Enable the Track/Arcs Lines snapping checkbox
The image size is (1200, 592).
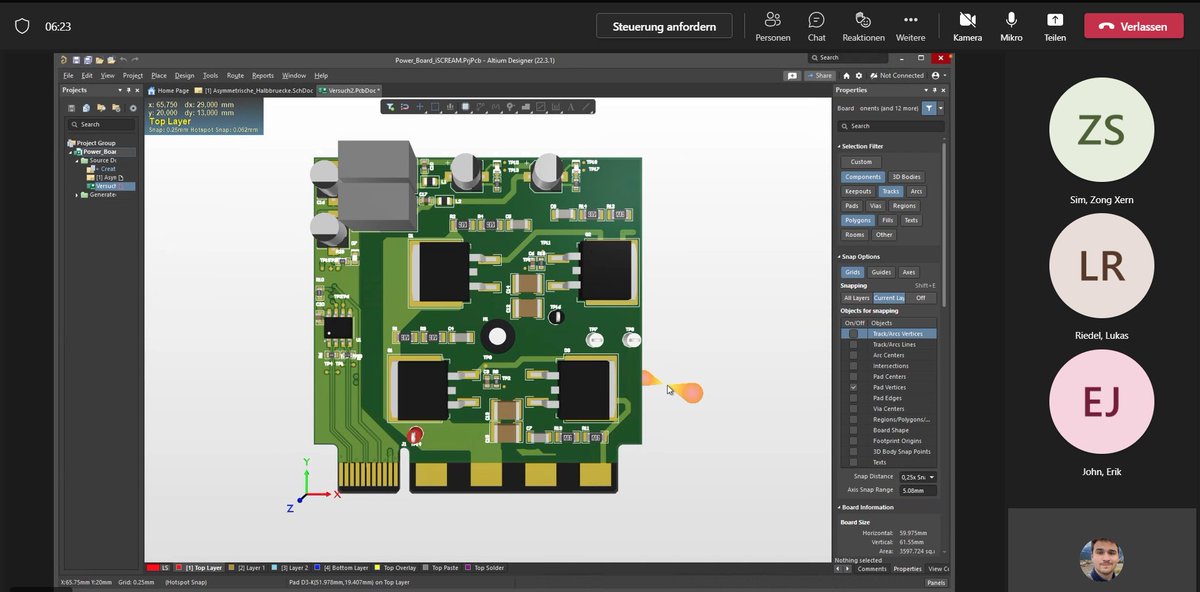(853, 343)
